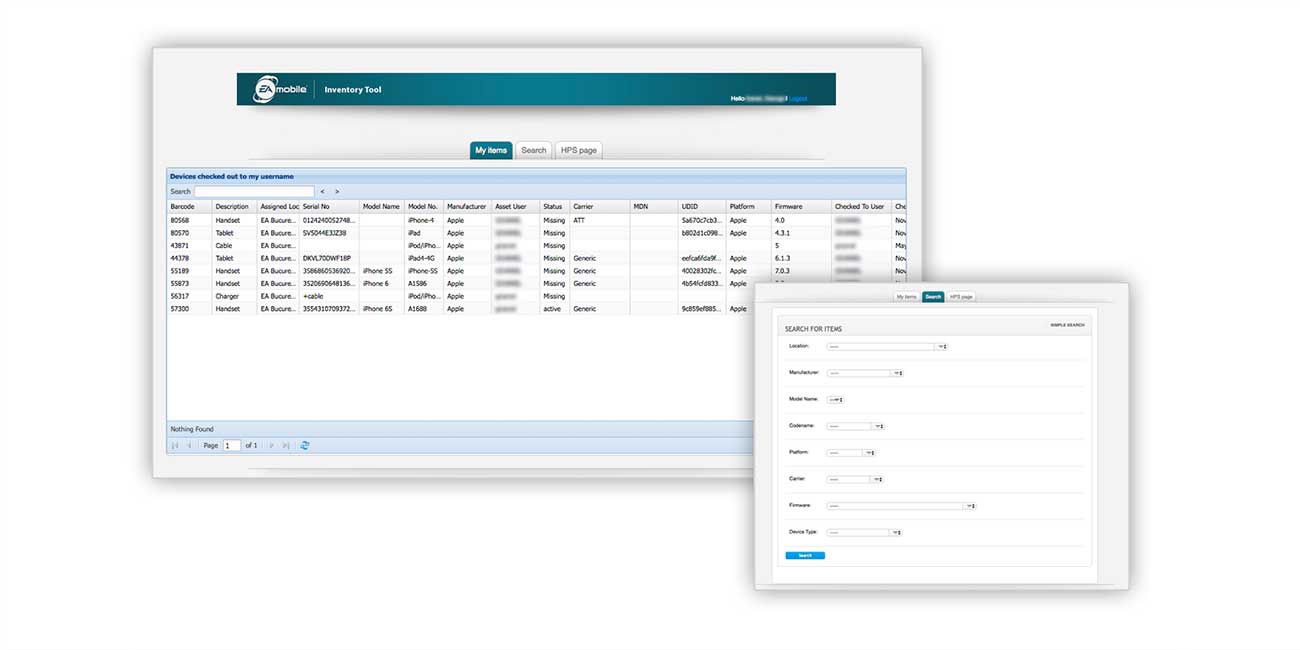Click the refresh icon in the pagination bar
Image resolution: width=1300 pixels, height=650 pixels.
click(305, 445)
